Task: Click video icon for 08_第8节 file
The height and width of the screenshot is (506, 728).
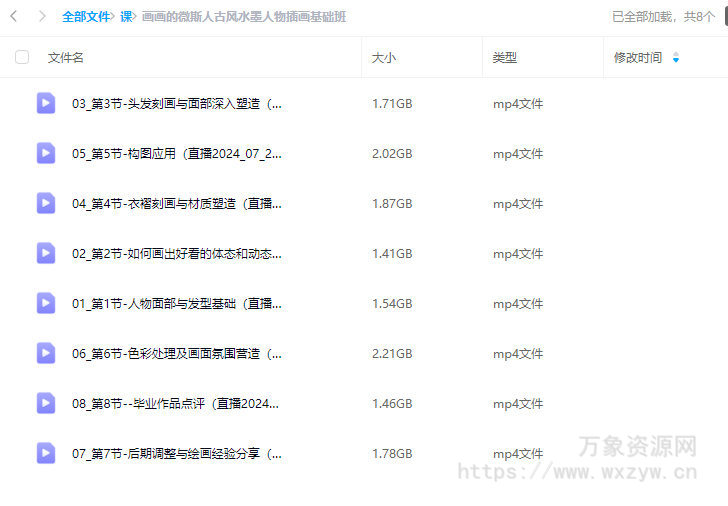Action: tap(46, 403)
